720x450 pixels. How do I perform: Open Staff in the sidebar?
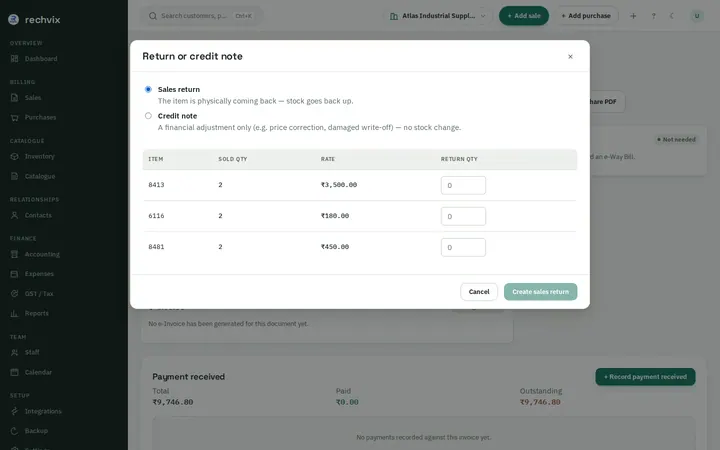point(32,353)
